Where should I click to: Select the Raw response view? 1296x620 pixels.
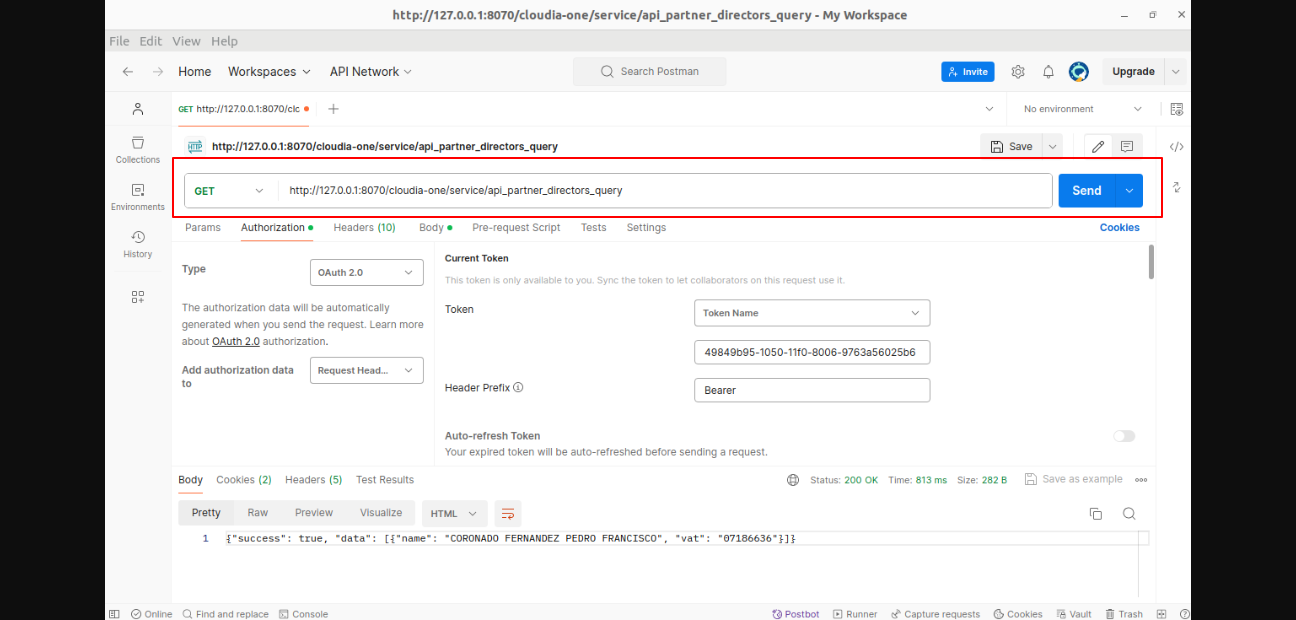click(258, 513)
